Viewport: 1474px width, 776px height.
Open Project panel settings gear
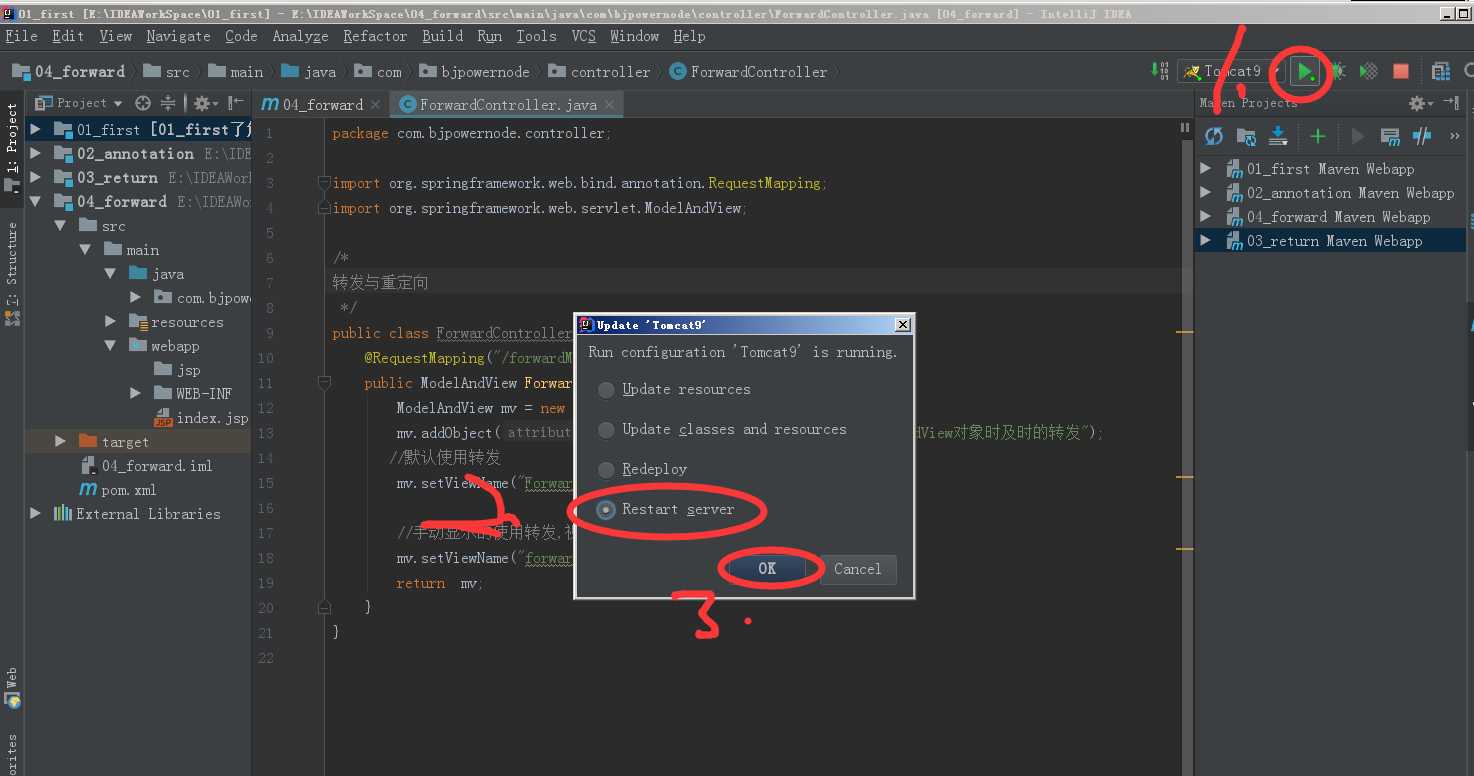204,103
